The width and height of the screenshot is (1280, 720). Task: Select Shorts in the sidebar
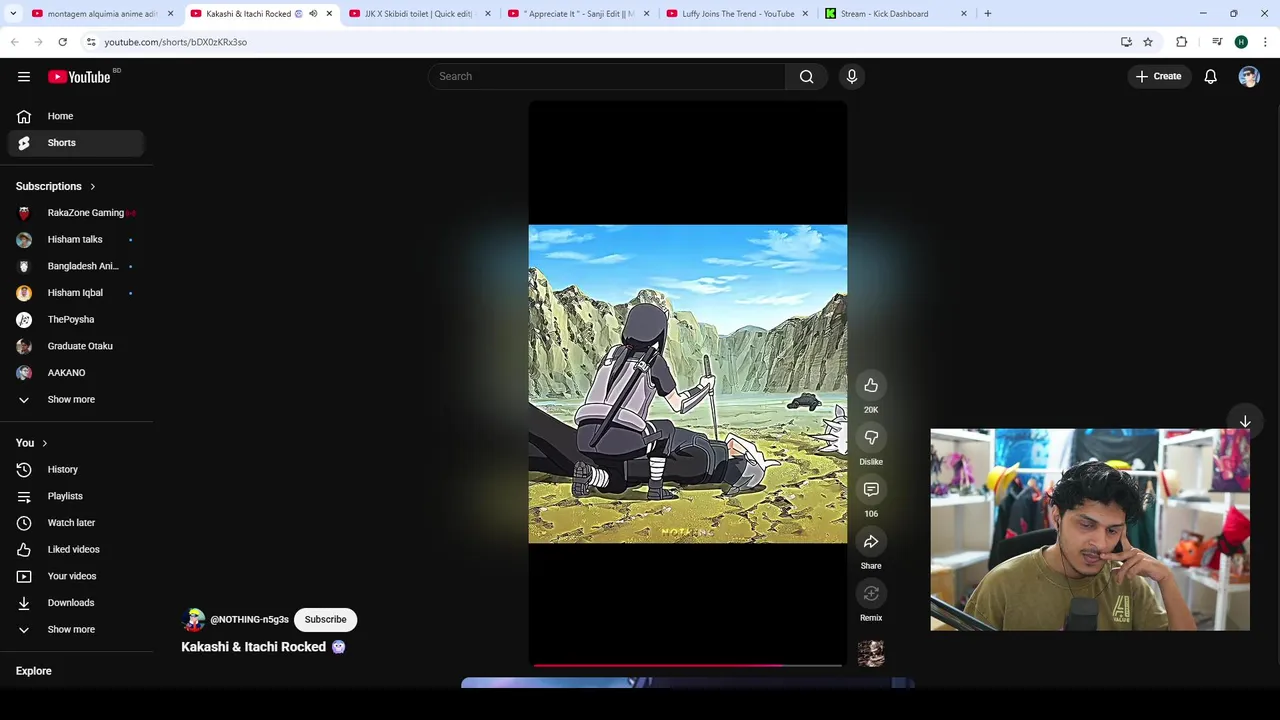click(x=76, y=143)
